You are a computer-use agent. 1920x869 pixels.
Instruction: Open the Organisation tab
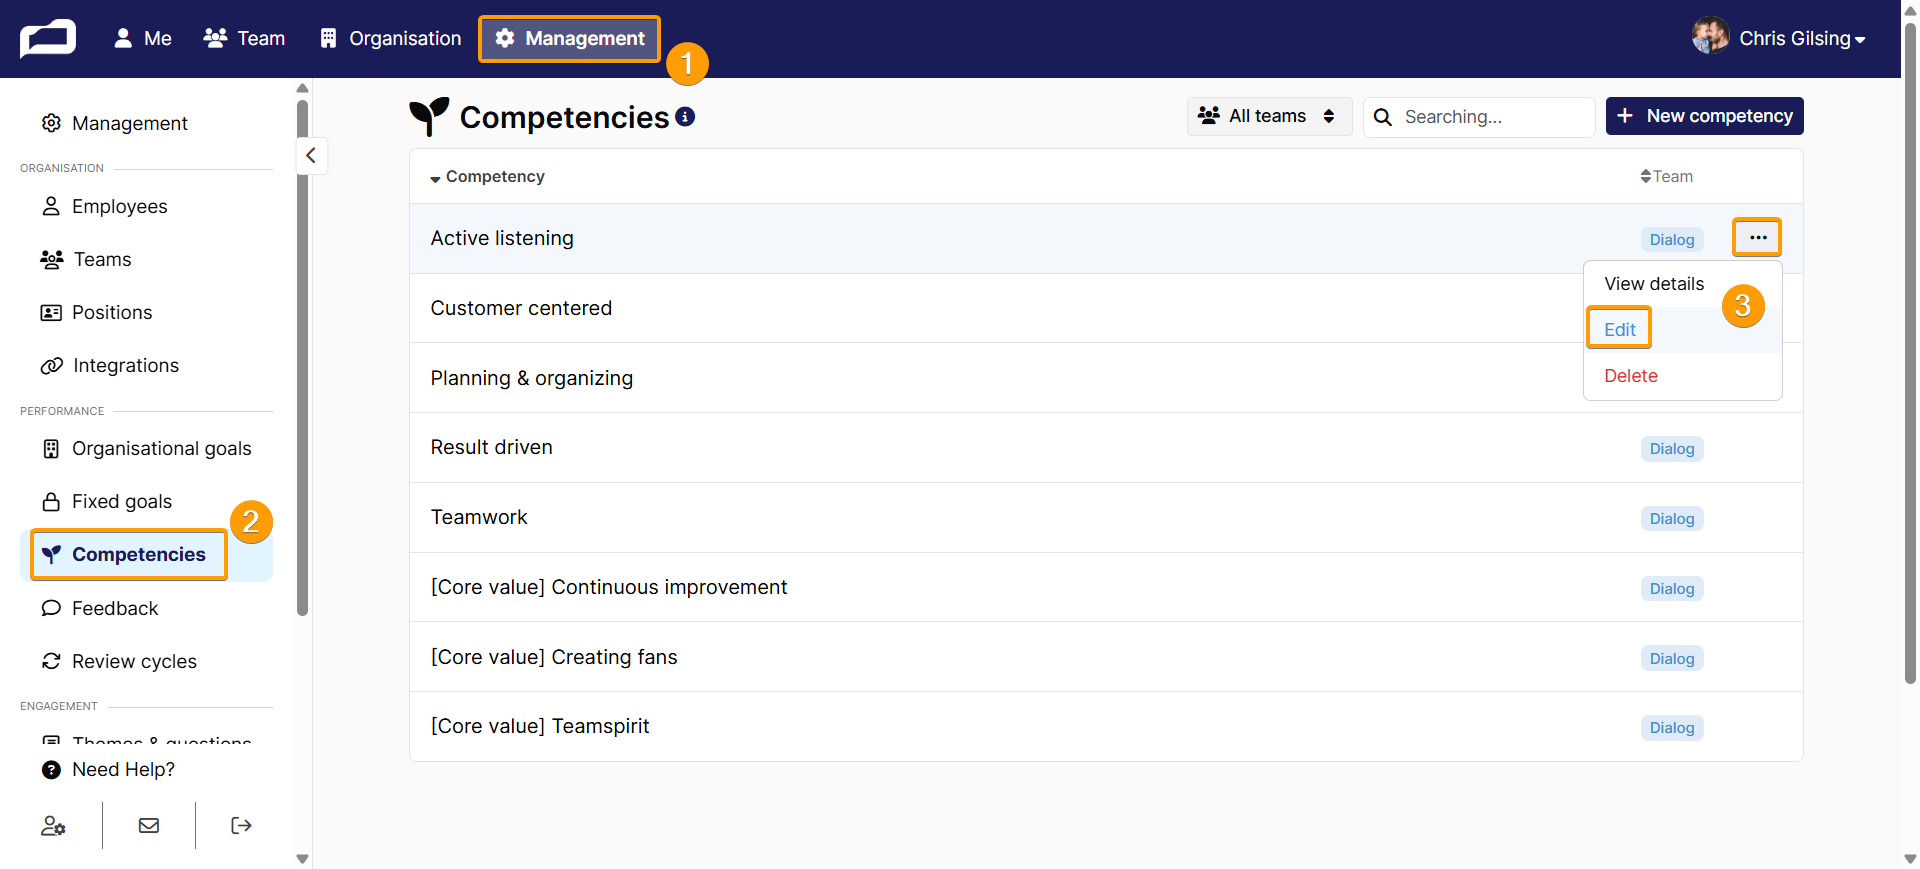[x=391, y=38]
